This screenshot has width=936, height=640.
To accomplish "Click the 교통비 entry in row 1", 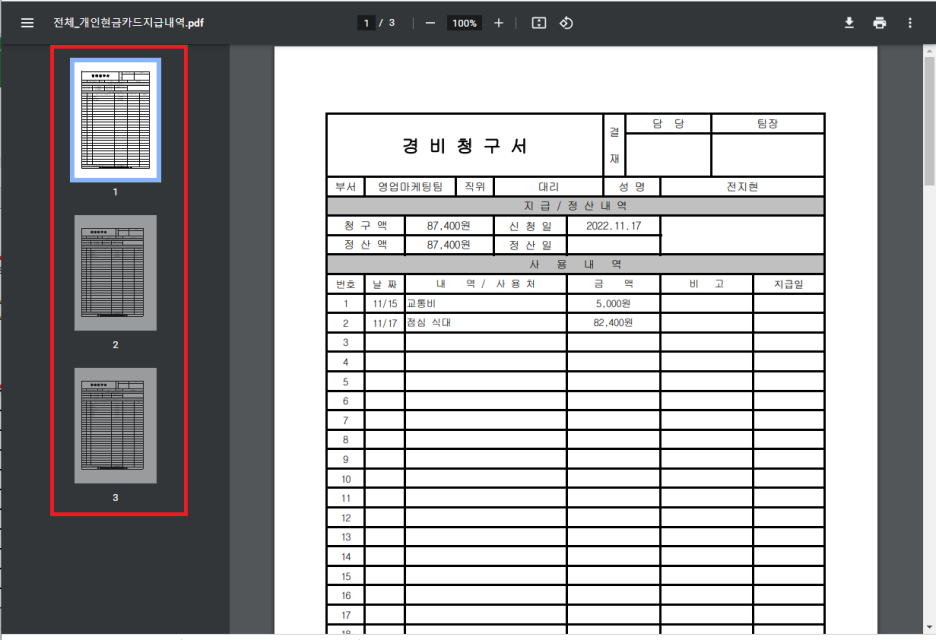I will click(x=421, y=303).
